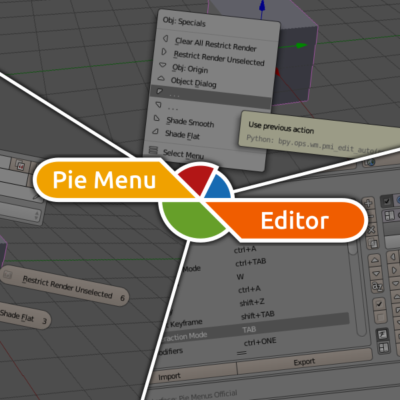The width and height of the screenshot is (400, 400).
Task: Toggle the checked checkbox below the az icon
Action: [379, 304]
